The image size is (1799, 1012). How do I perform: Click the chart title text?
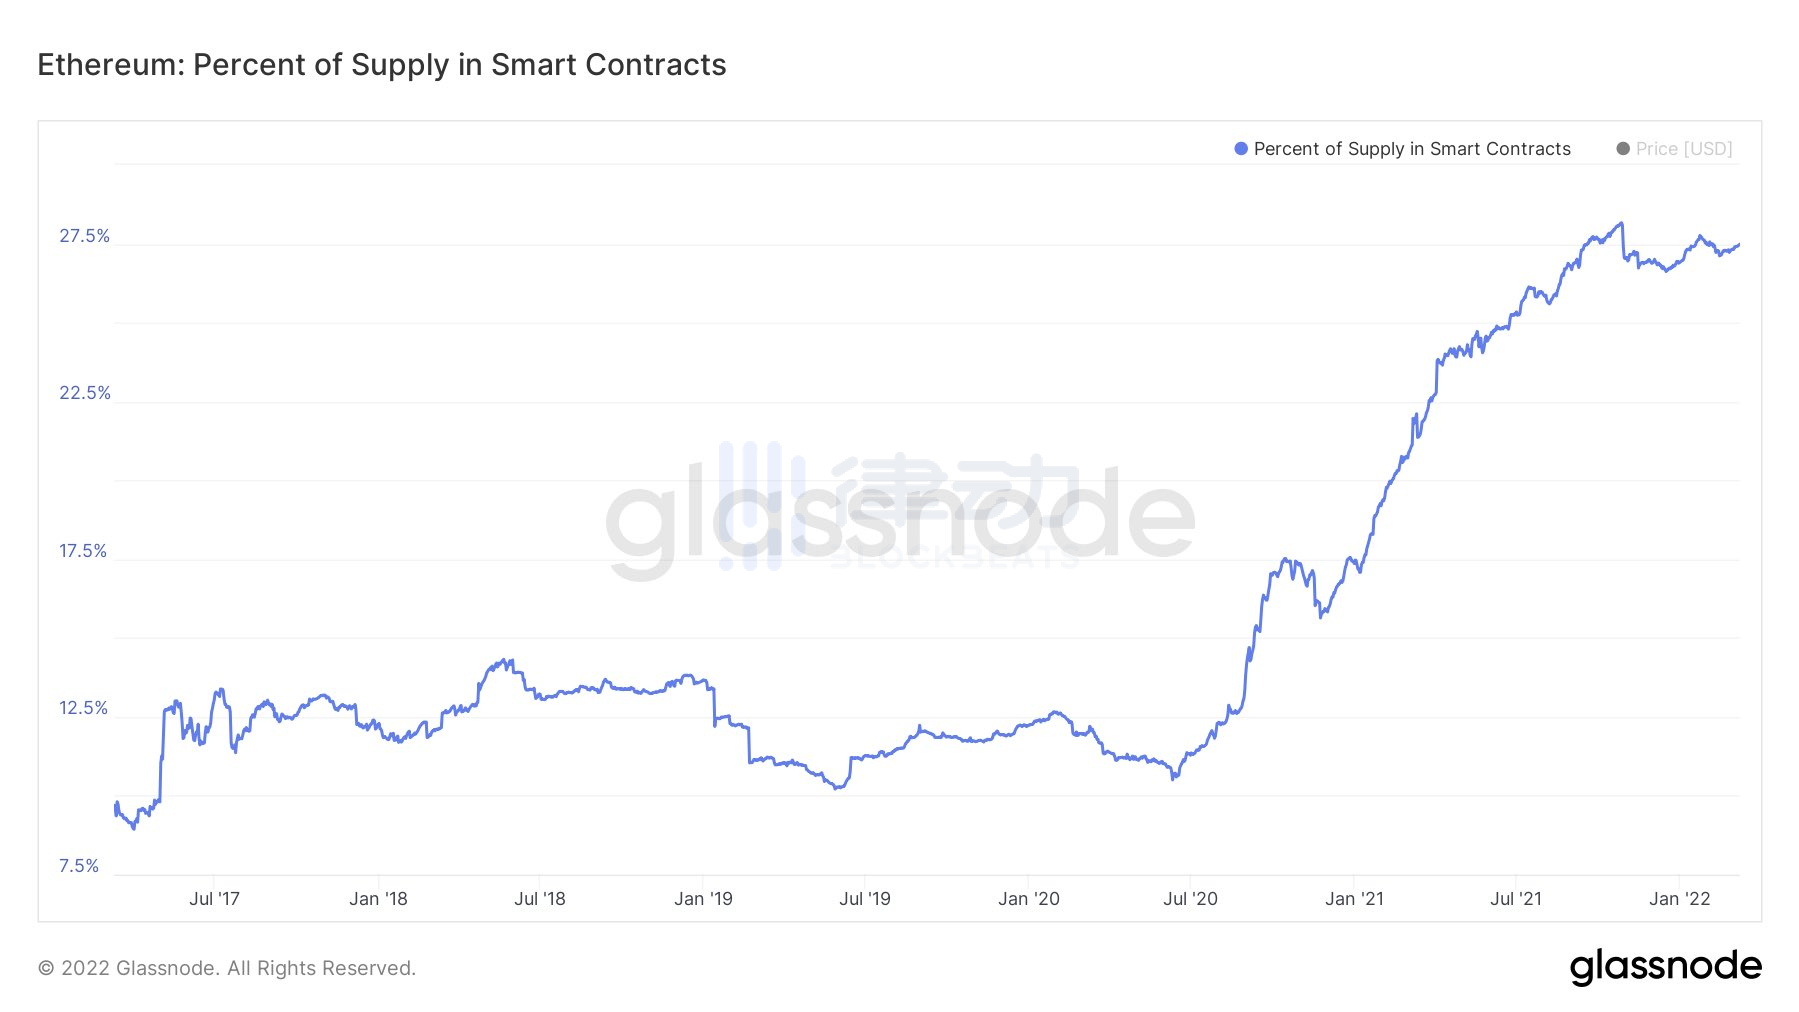[382, 65]
